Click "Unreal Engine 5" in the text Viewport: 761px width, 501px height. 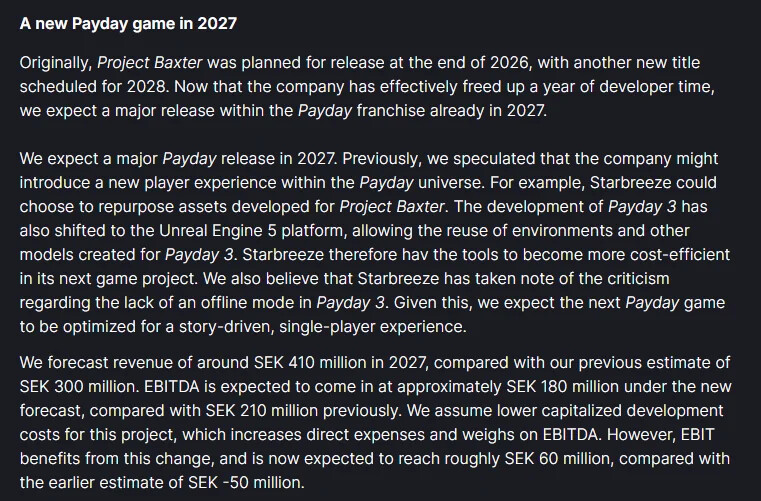(218, 230)
